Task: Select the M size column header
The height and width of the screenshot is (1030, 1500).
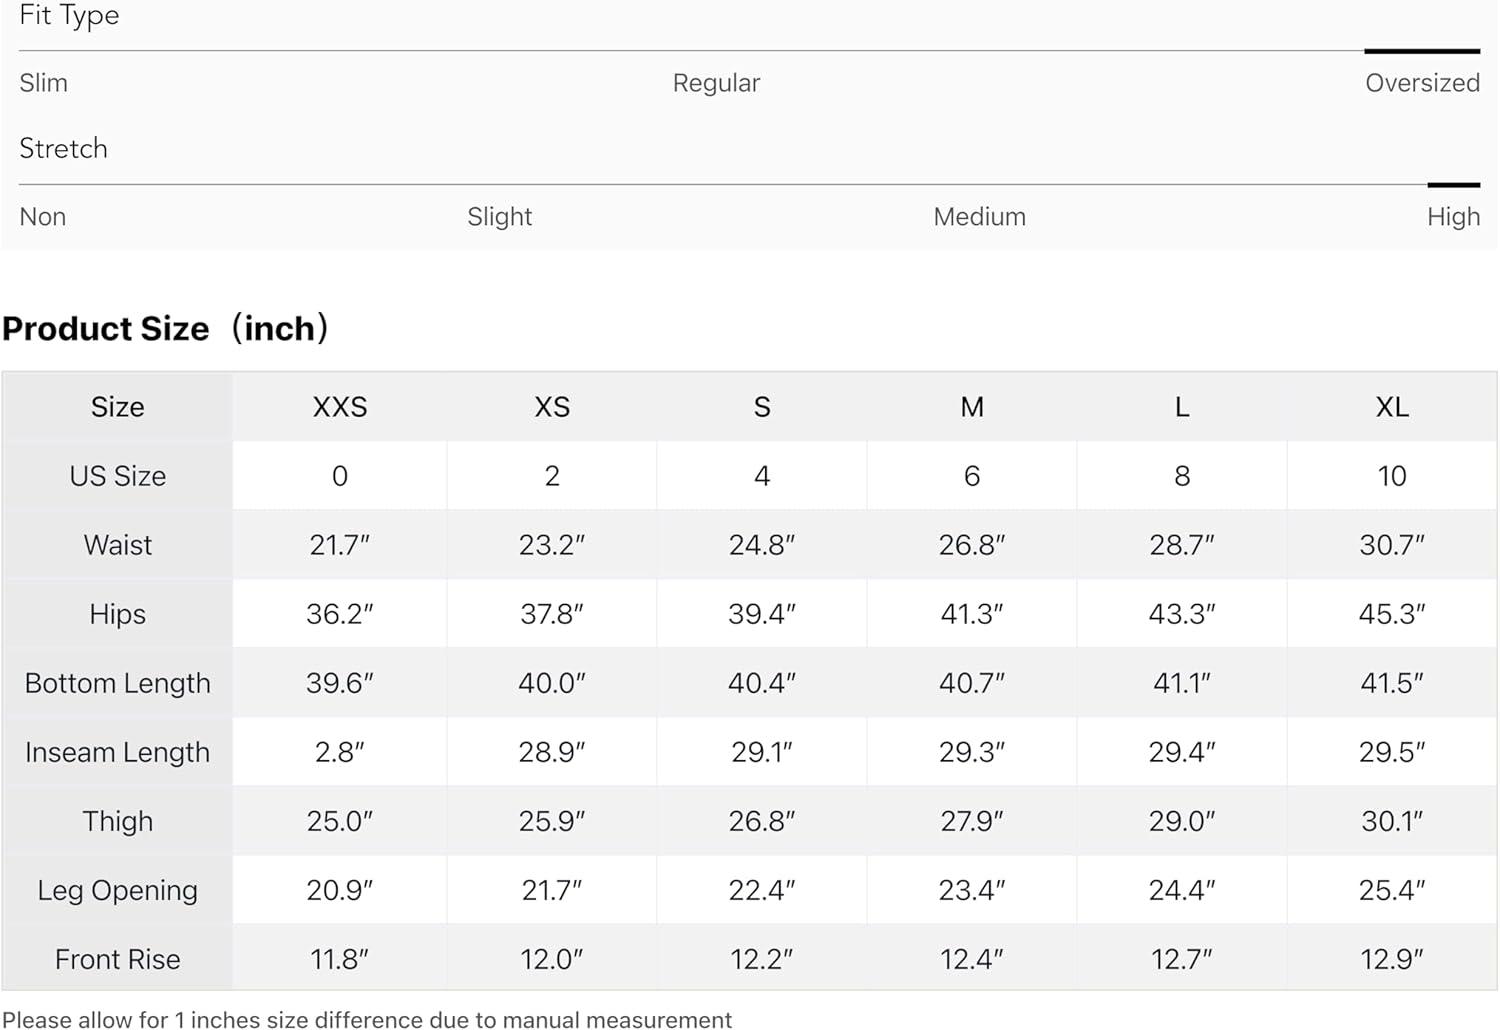Action: tap(972, 407)
